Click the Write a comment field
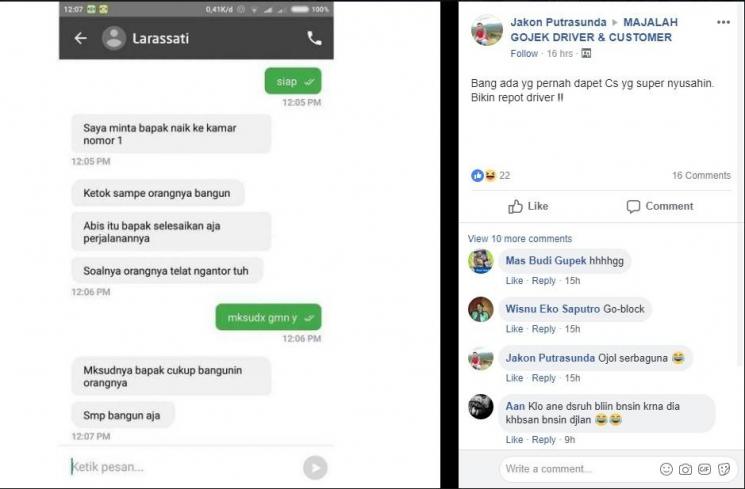The height and width of the screenshot is (489, 745). tap(577, 469)
